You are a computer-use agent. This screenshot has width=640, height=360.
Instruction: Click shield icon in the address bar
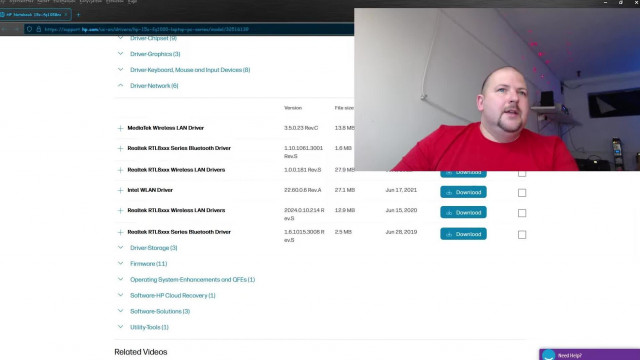click(29, 29)
